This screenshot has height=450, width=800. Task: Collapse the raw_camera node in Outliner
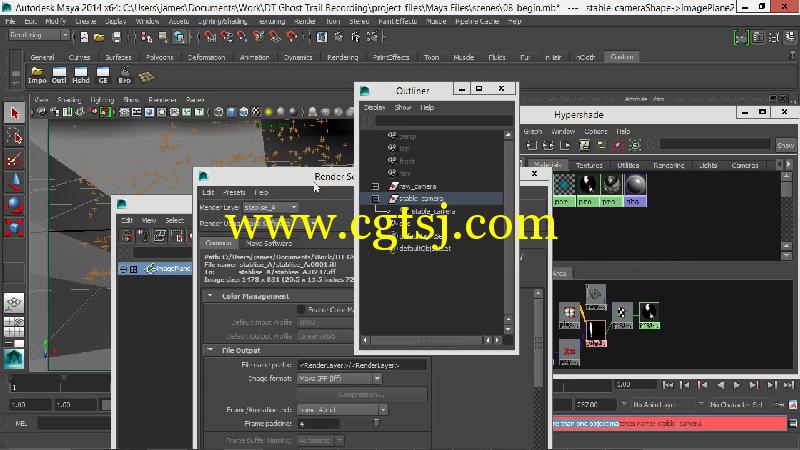tap(376, 186)
